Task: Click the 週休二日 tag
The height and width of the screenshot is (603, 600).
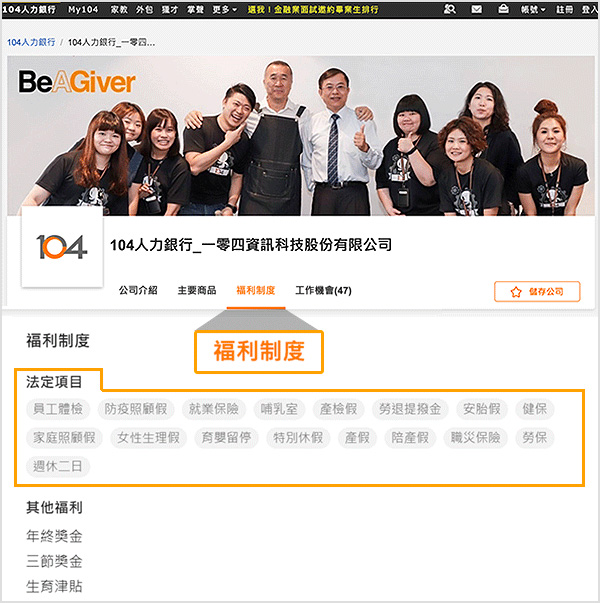Action: [x=58, y=466]
